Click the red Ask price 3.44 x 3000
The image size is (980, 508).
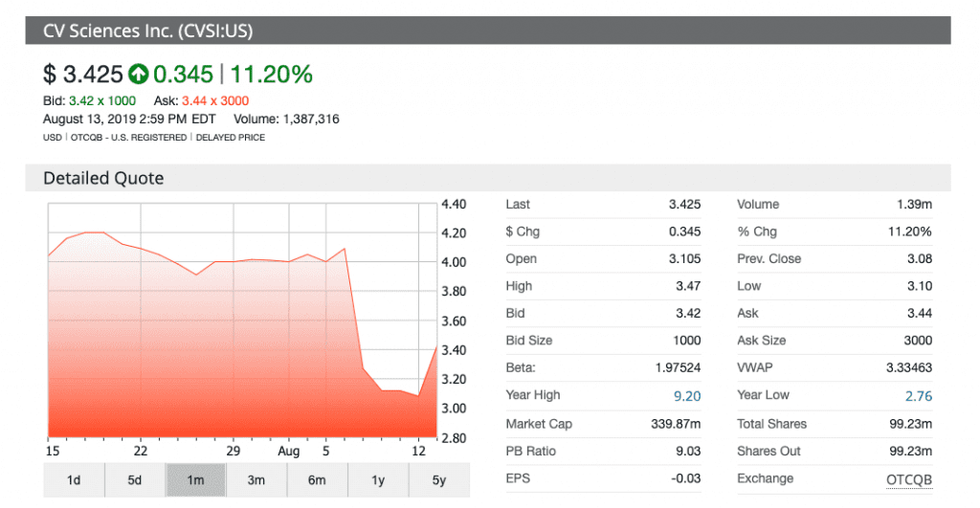pos(215,101)
